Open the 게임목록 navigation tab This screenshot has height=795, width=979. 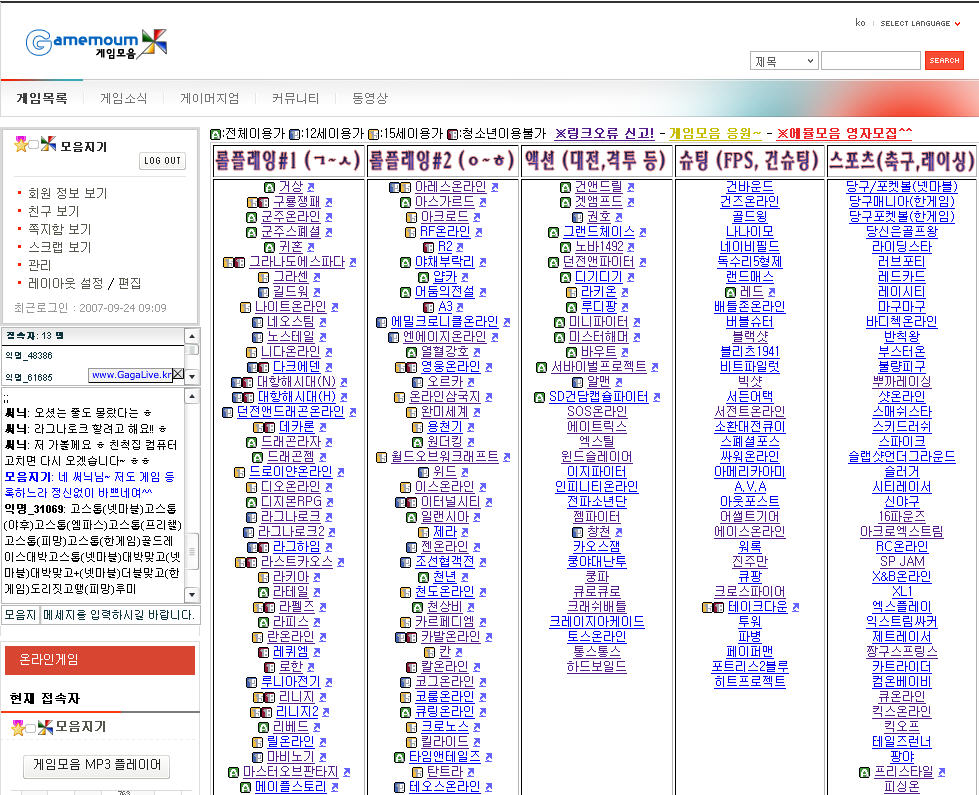click(x=42, y=98)
